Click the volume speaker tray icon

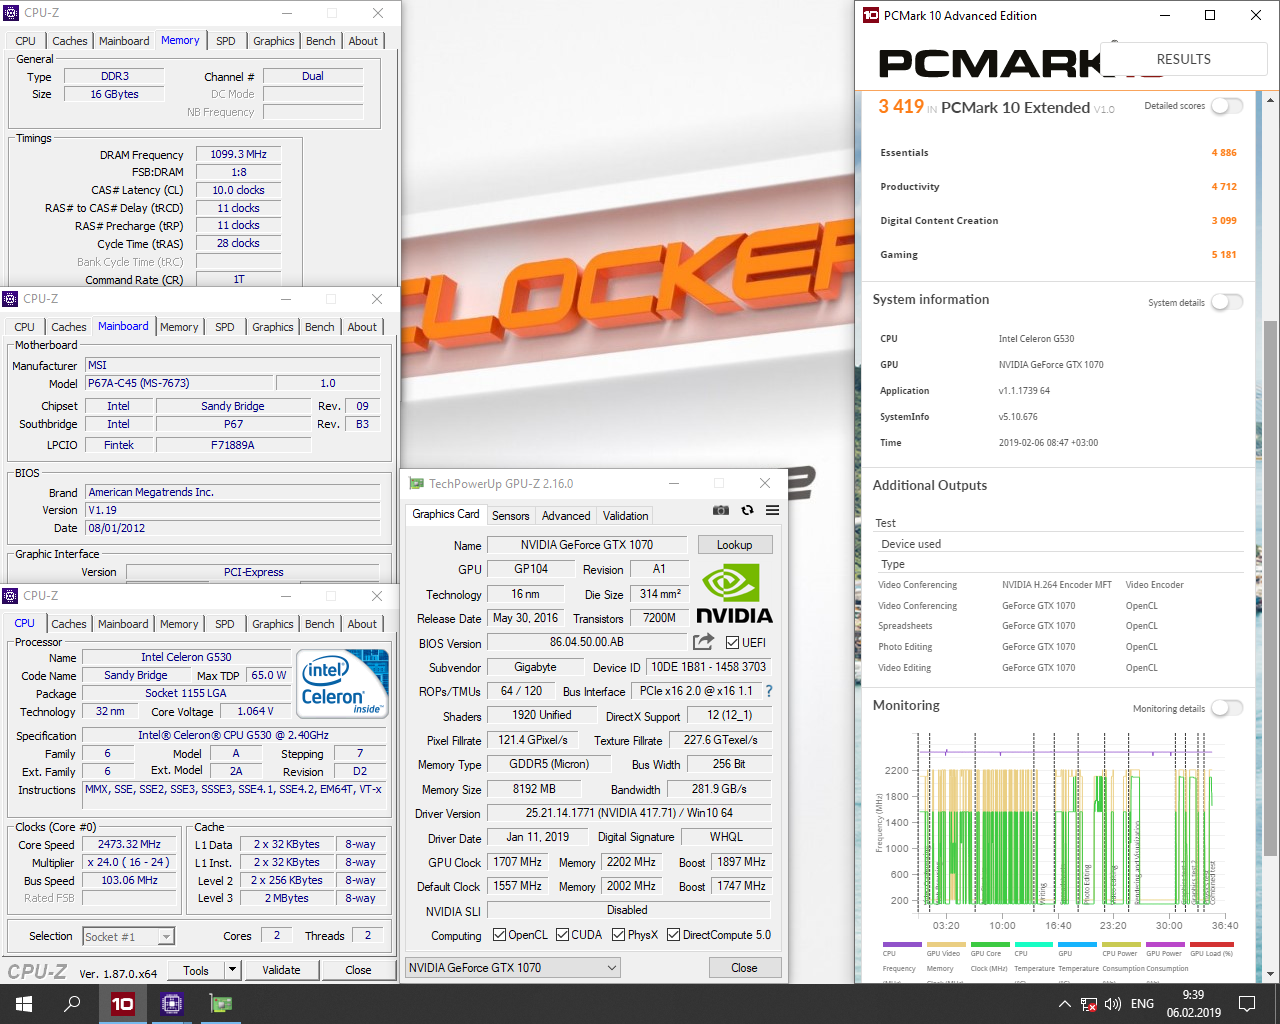[x=1114, y=1004]
